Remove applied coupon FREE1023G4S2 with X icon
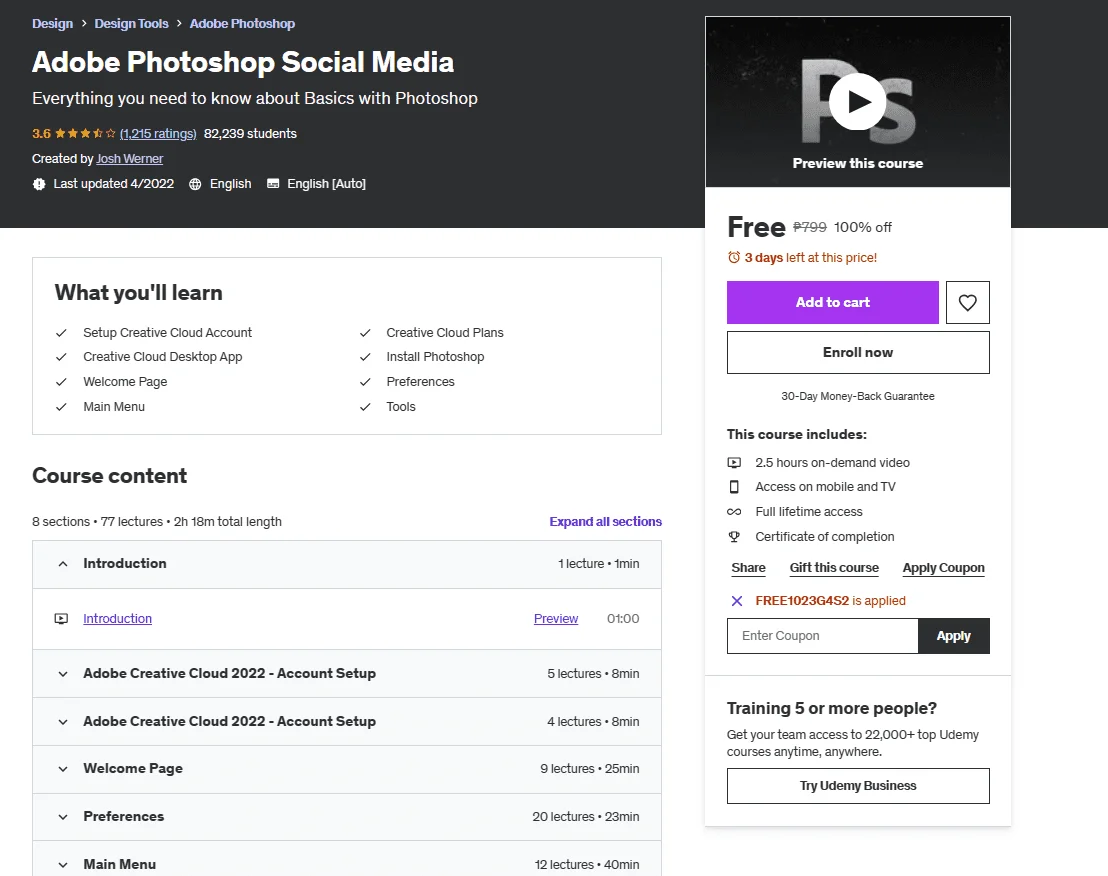 coord(736,600)
